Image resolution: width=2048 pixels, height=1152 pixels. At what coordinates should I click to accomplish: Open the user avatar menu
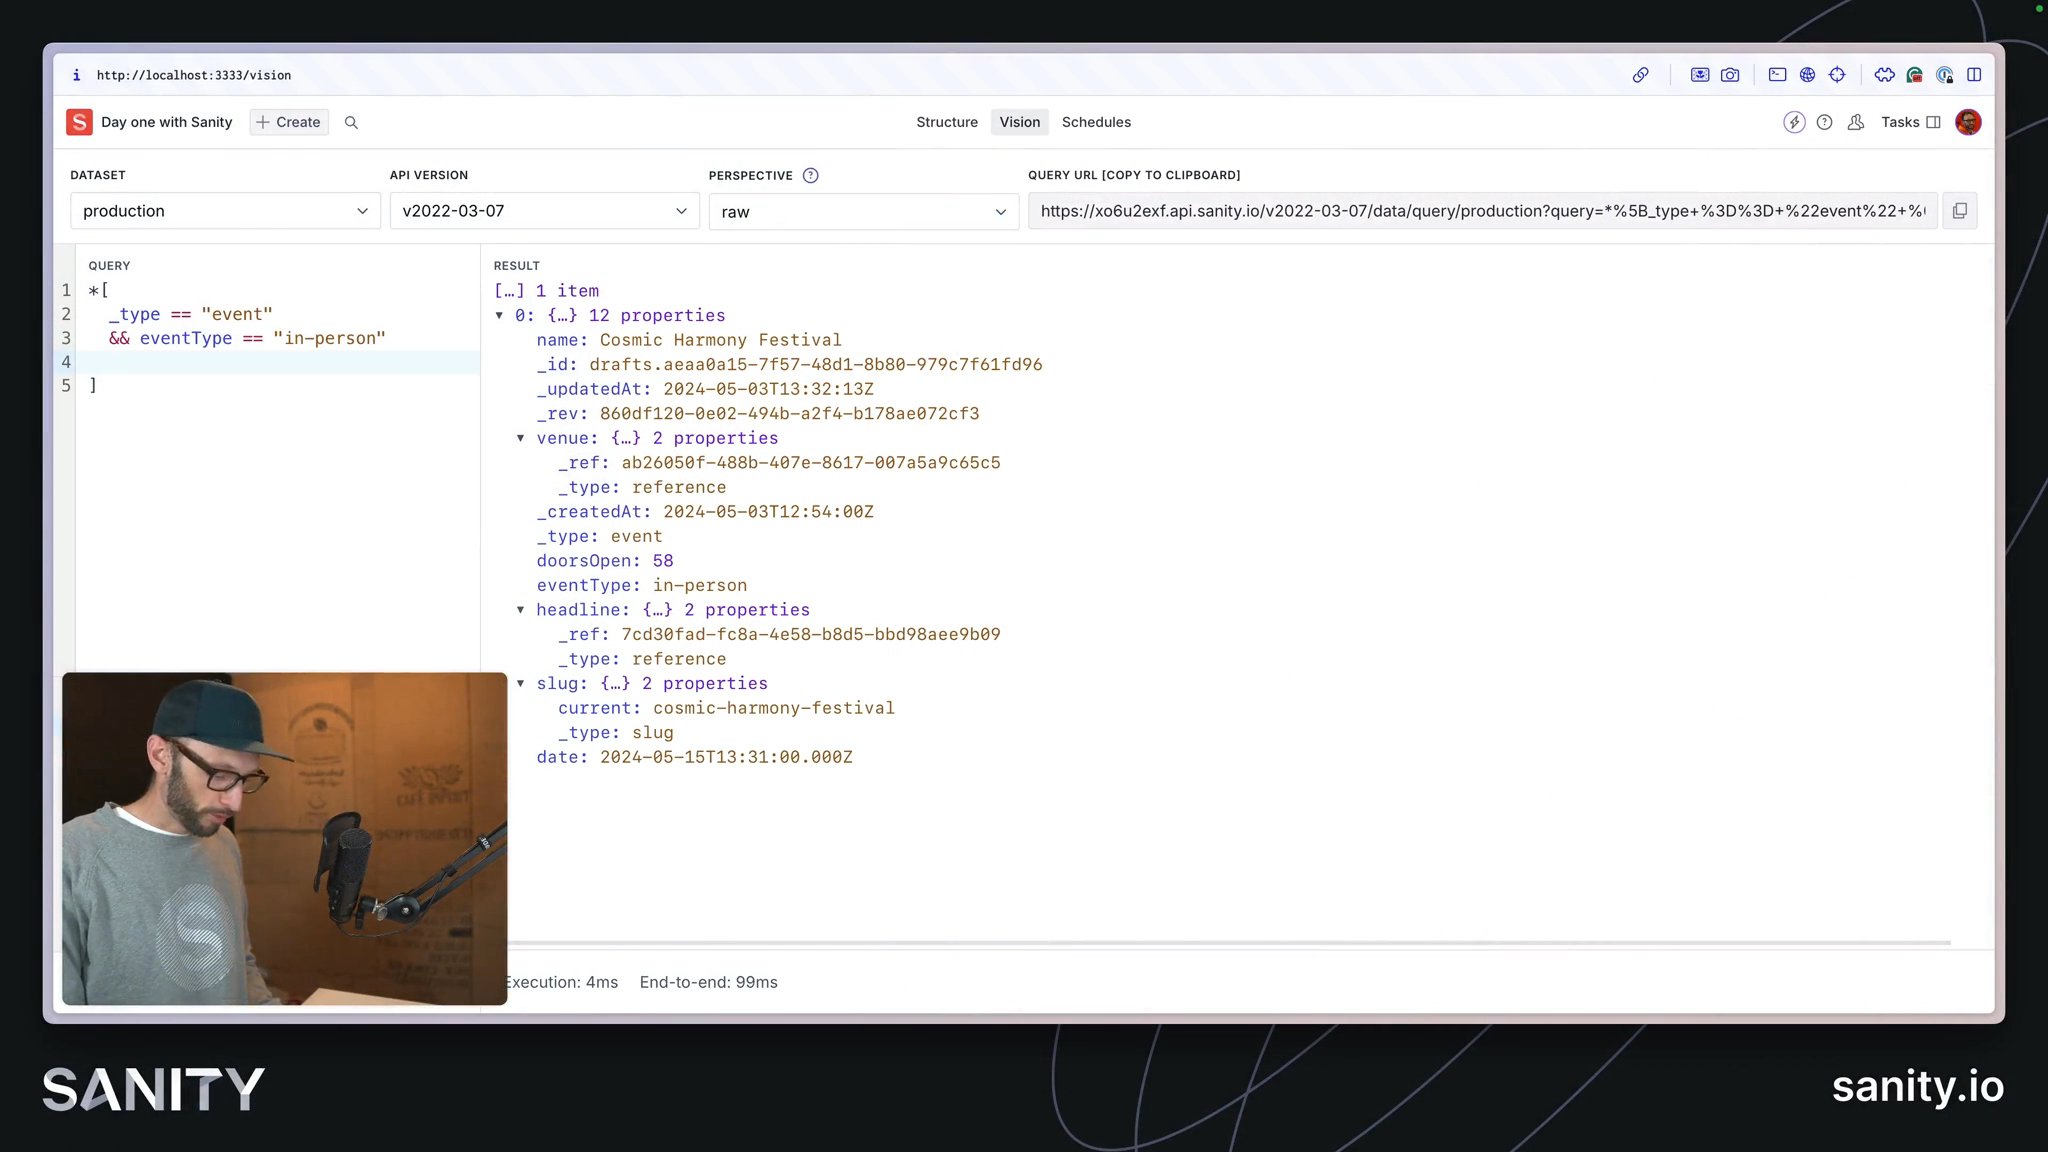pos(1968,122)
